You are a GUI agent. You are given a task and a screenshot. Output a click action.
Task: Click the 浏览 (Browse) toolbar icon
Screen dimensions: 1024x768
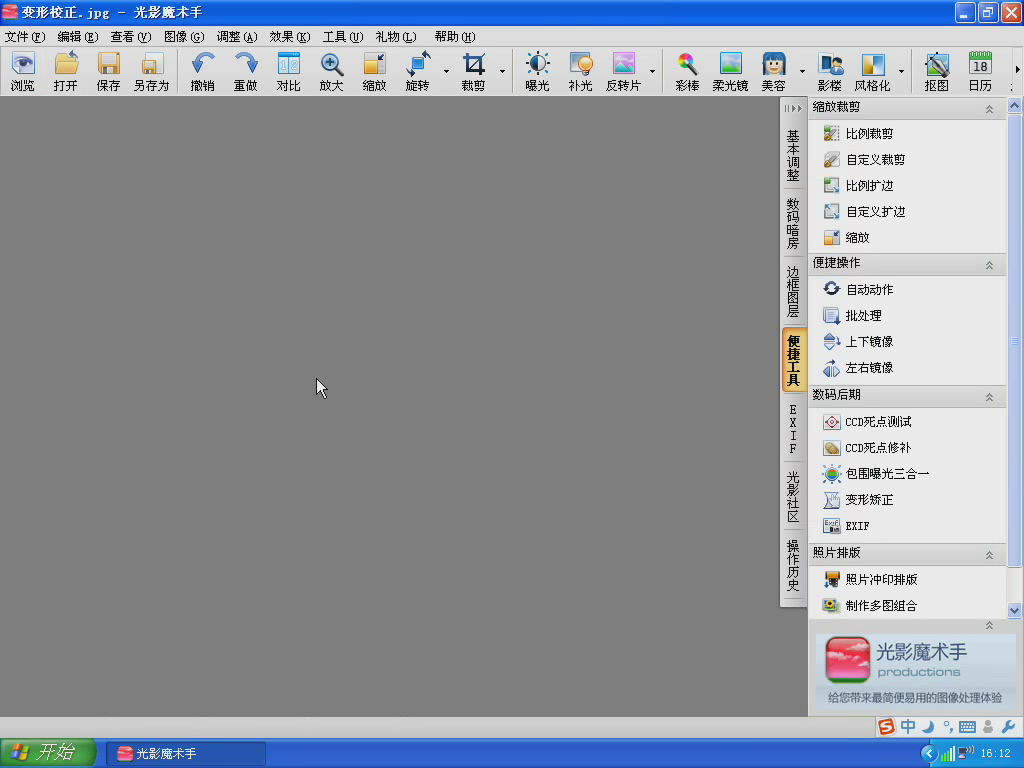coord(23,71)
